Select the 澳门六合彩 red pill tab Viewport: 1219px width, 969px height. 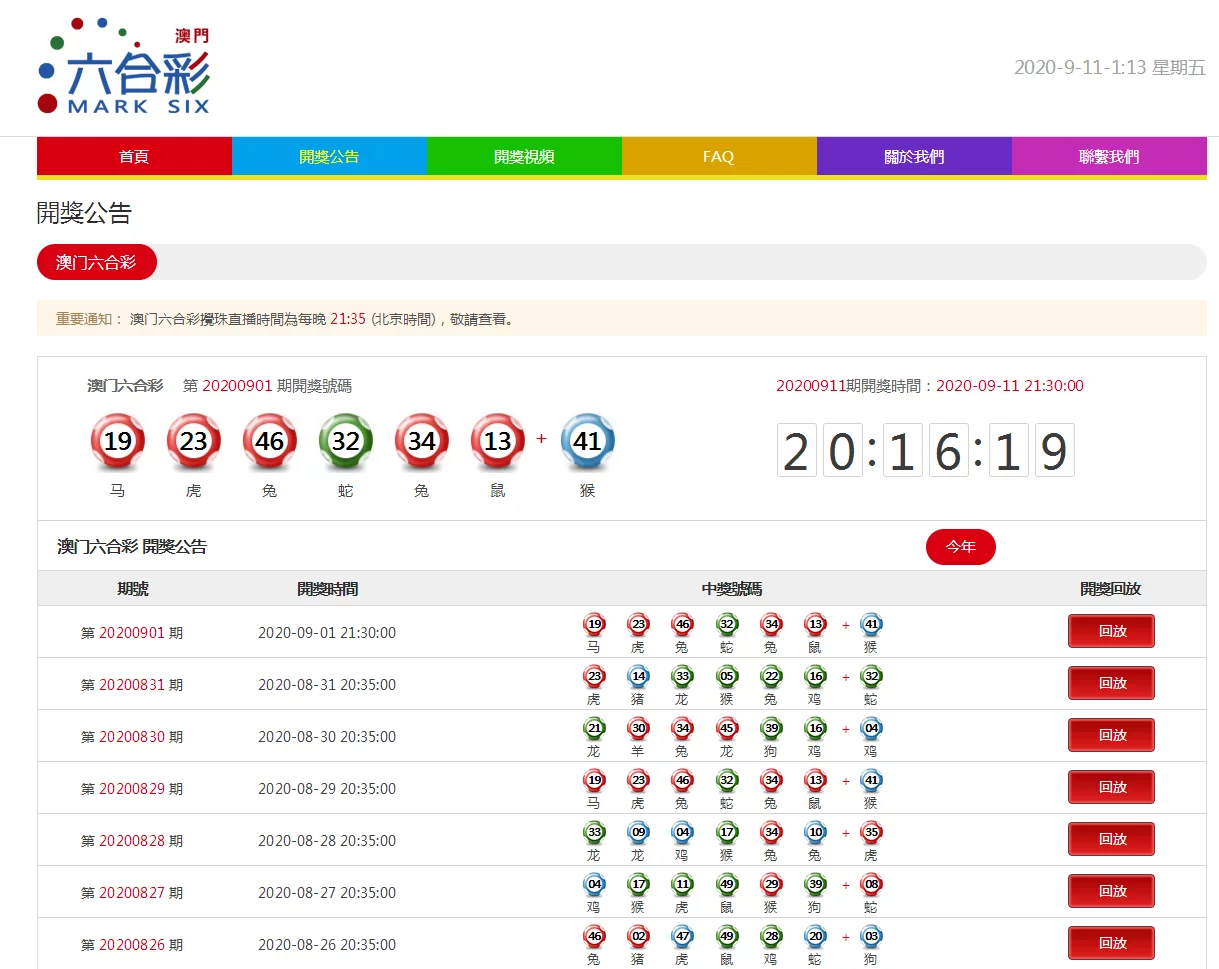[96, 262]
